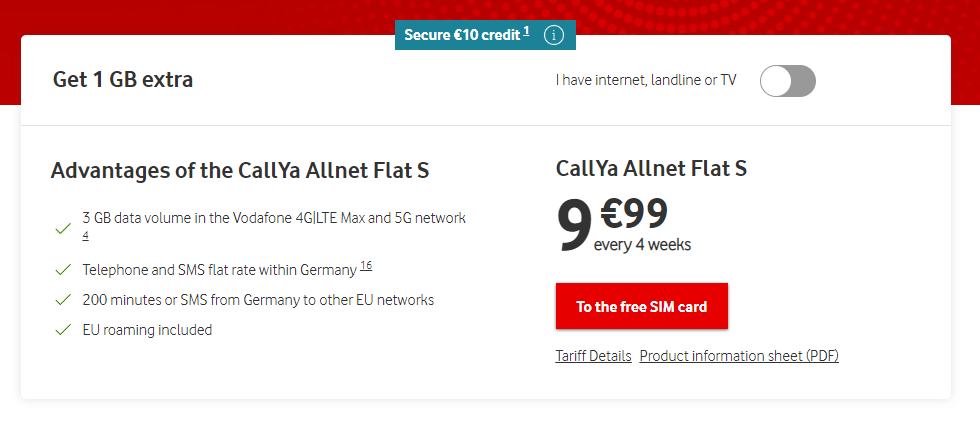The height and width of the screenshot is (436, 980).
Task: Click the checkmark beside Telephone and SMS flat rate
Action: (x=63, y=270)
